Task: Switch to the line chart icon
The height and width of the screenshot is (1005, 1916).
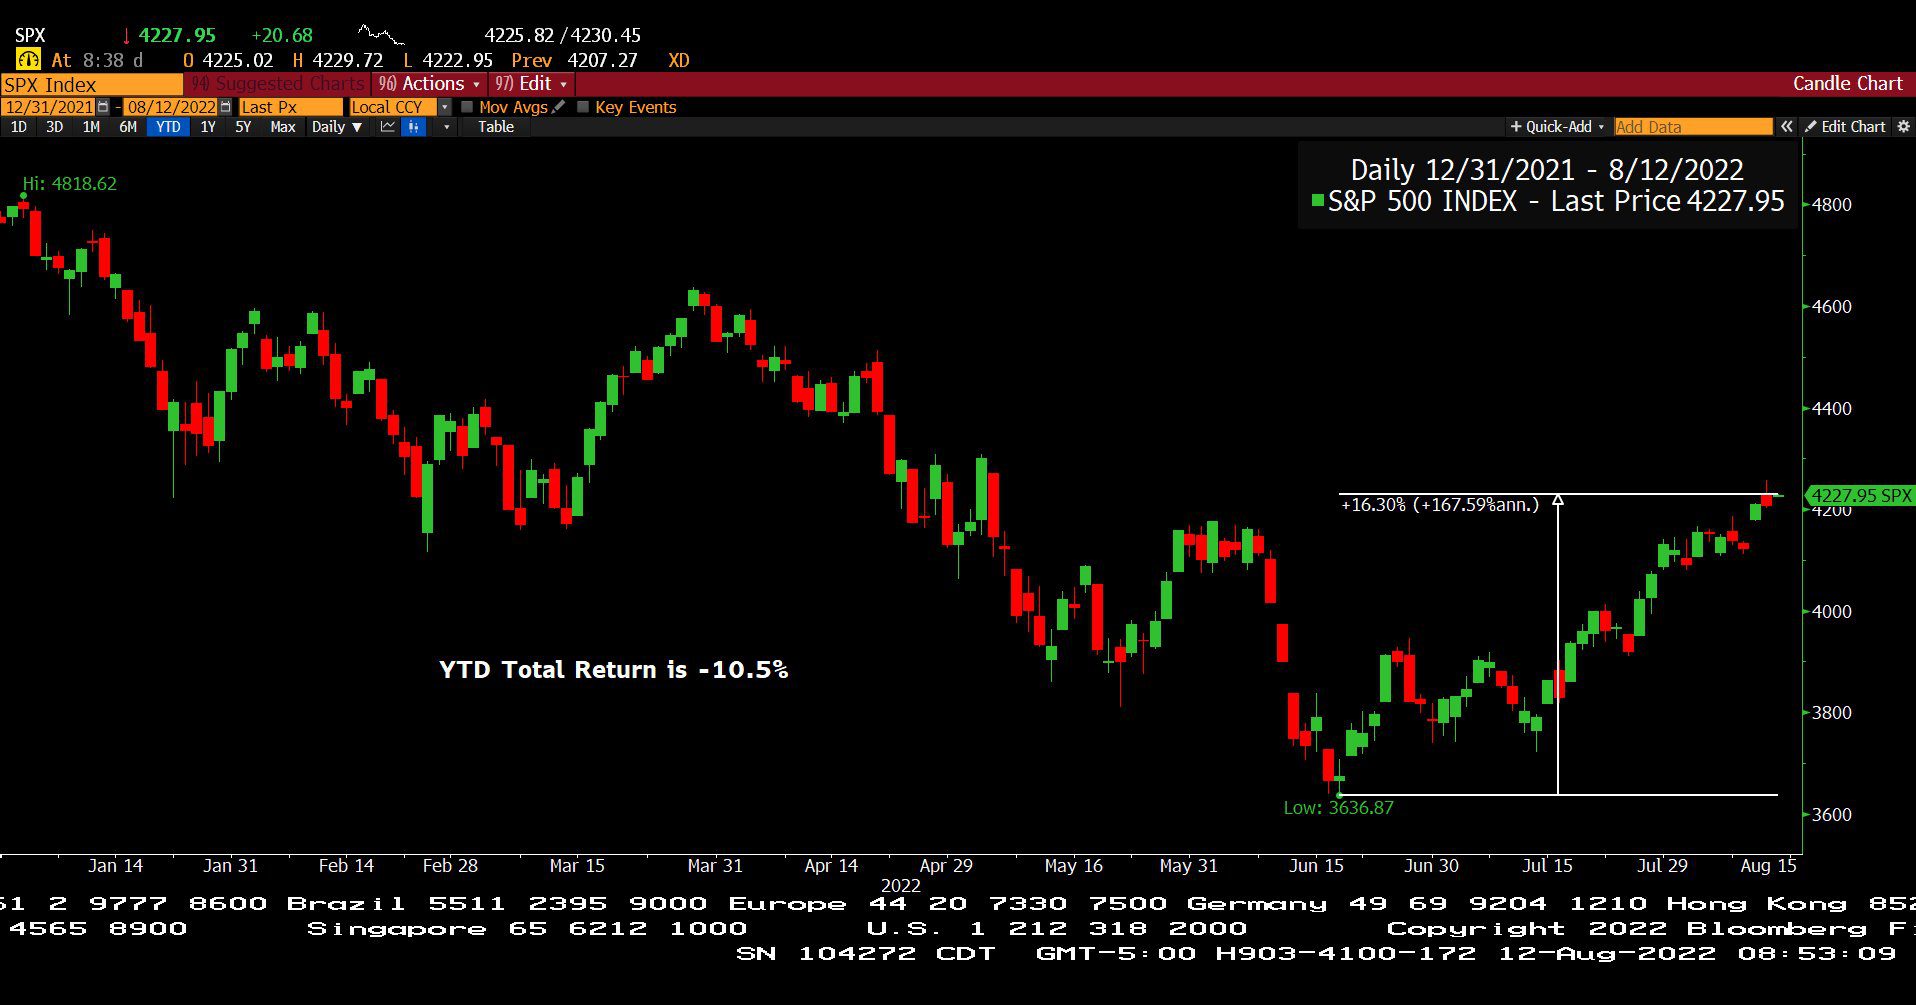Action: (387, 127)
